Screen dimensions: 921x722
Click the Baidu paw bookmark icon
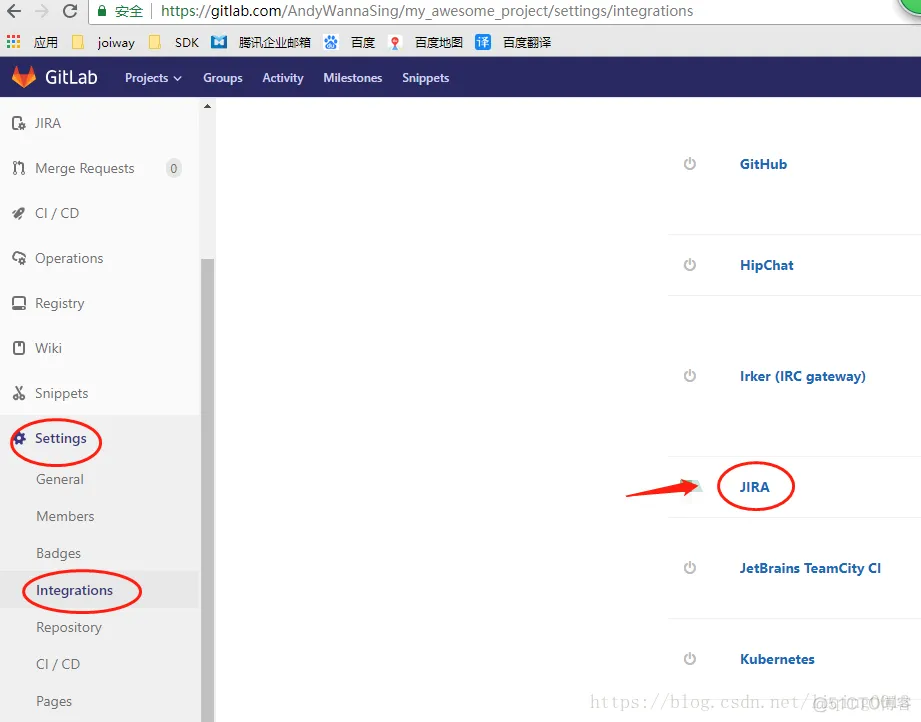pos(331,42)
